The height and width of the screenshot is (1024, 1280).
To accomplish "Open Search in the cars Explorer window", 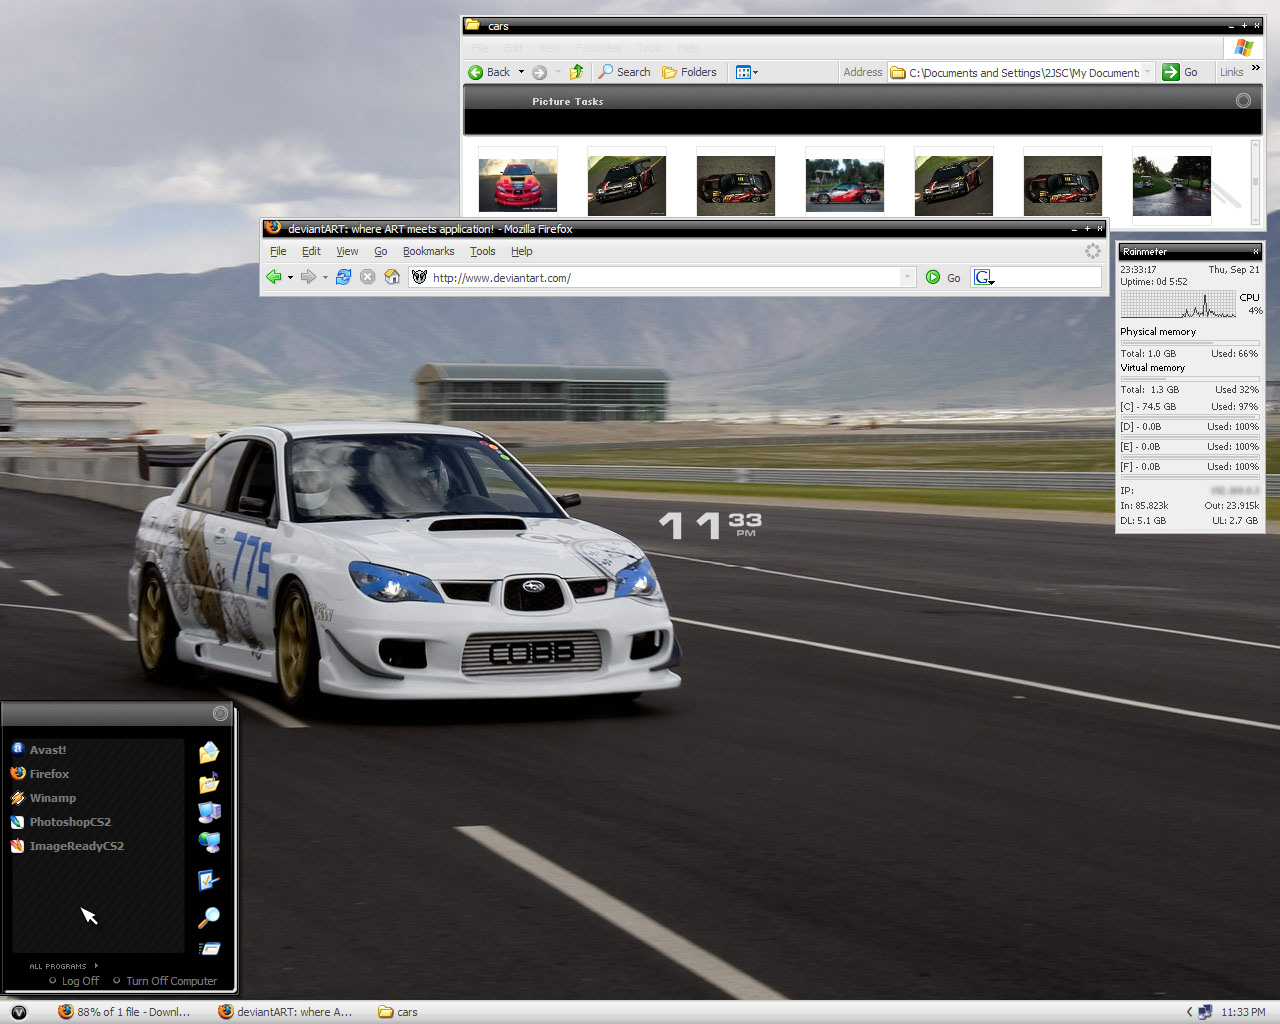I will 624,72.
